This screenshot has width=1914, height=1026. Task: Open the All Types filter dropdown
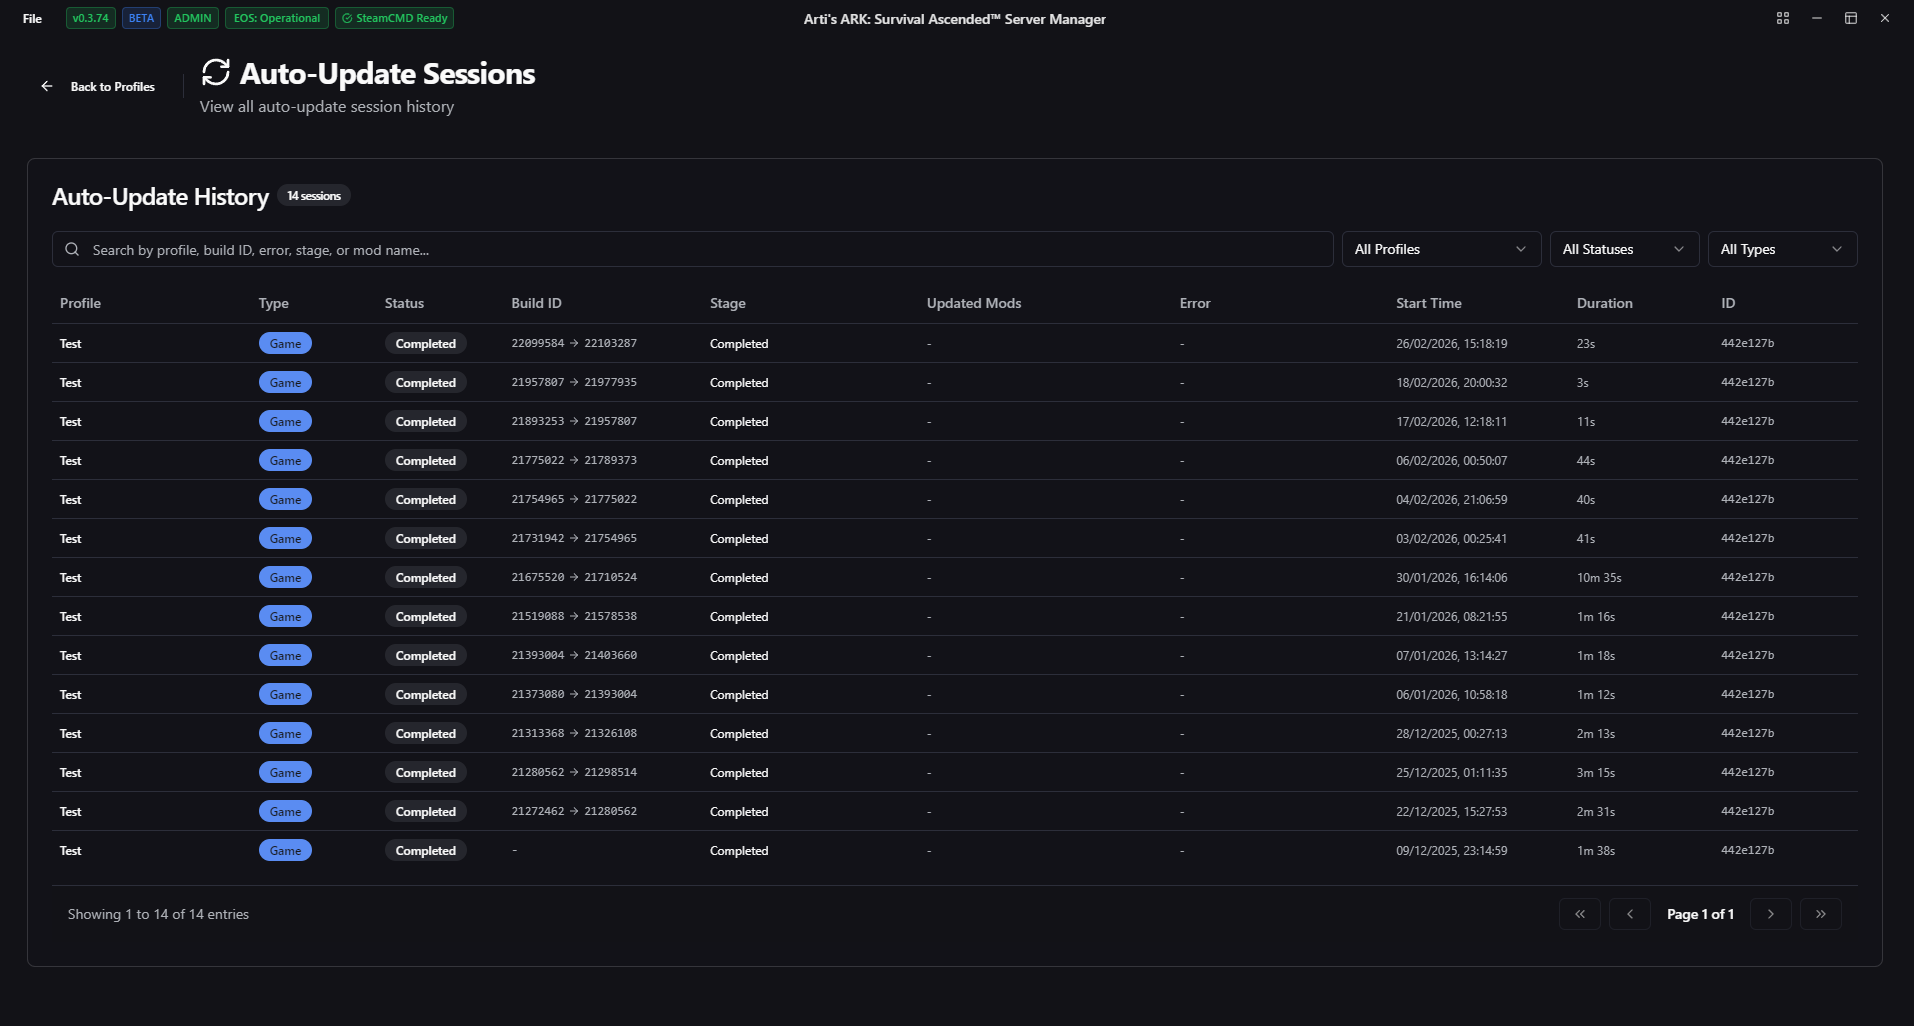click(1781, 249)
